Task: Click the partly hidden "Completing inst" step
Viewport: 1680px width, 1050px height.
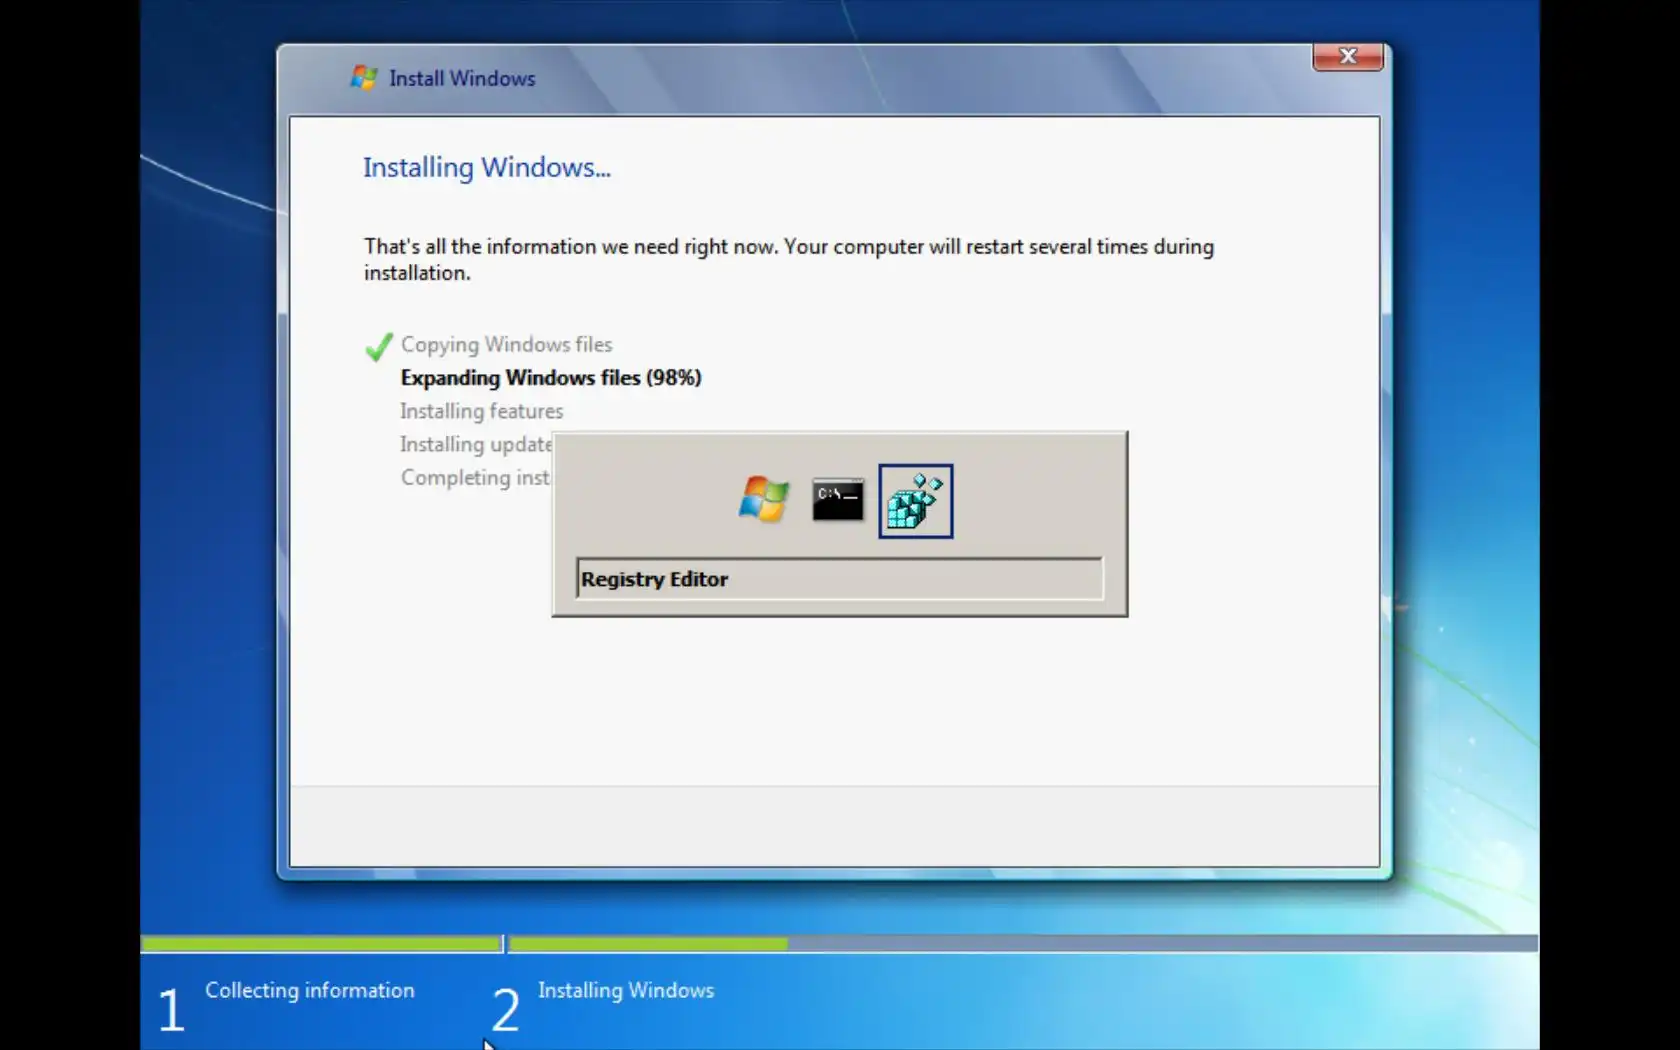Action: click(x=476, y=478)
